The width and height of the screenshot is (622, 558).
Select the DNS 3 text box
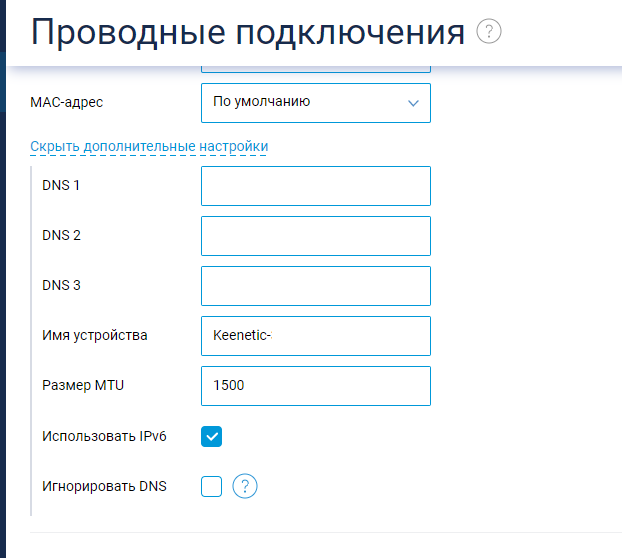click(x=315, y=285)
